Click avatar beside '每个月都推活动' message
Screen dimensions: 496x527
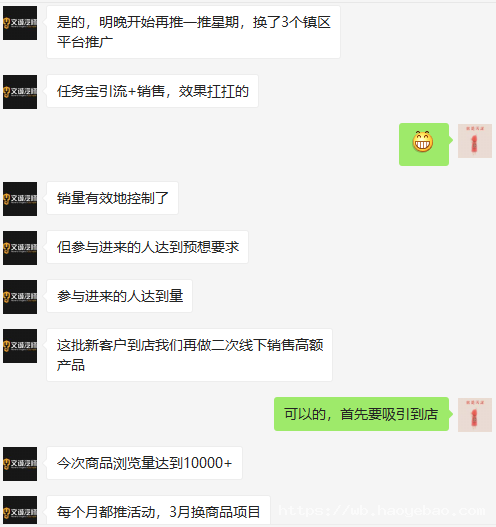point(20,510)
